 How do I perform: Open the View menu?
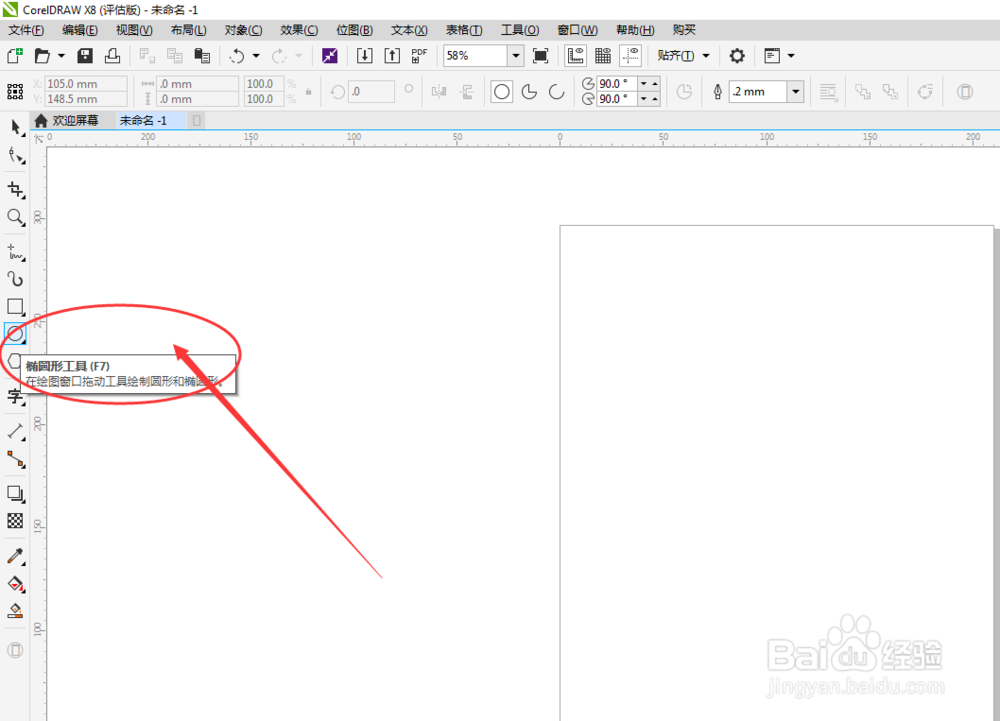134,30
